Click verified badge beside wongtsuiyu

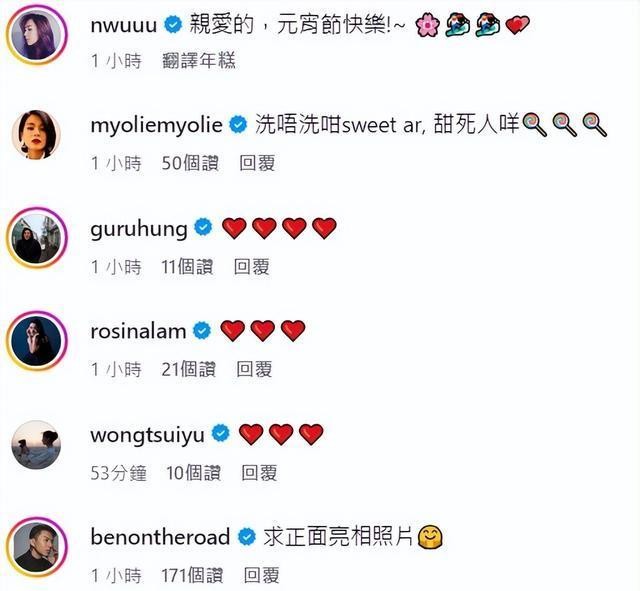pos(221,433)
